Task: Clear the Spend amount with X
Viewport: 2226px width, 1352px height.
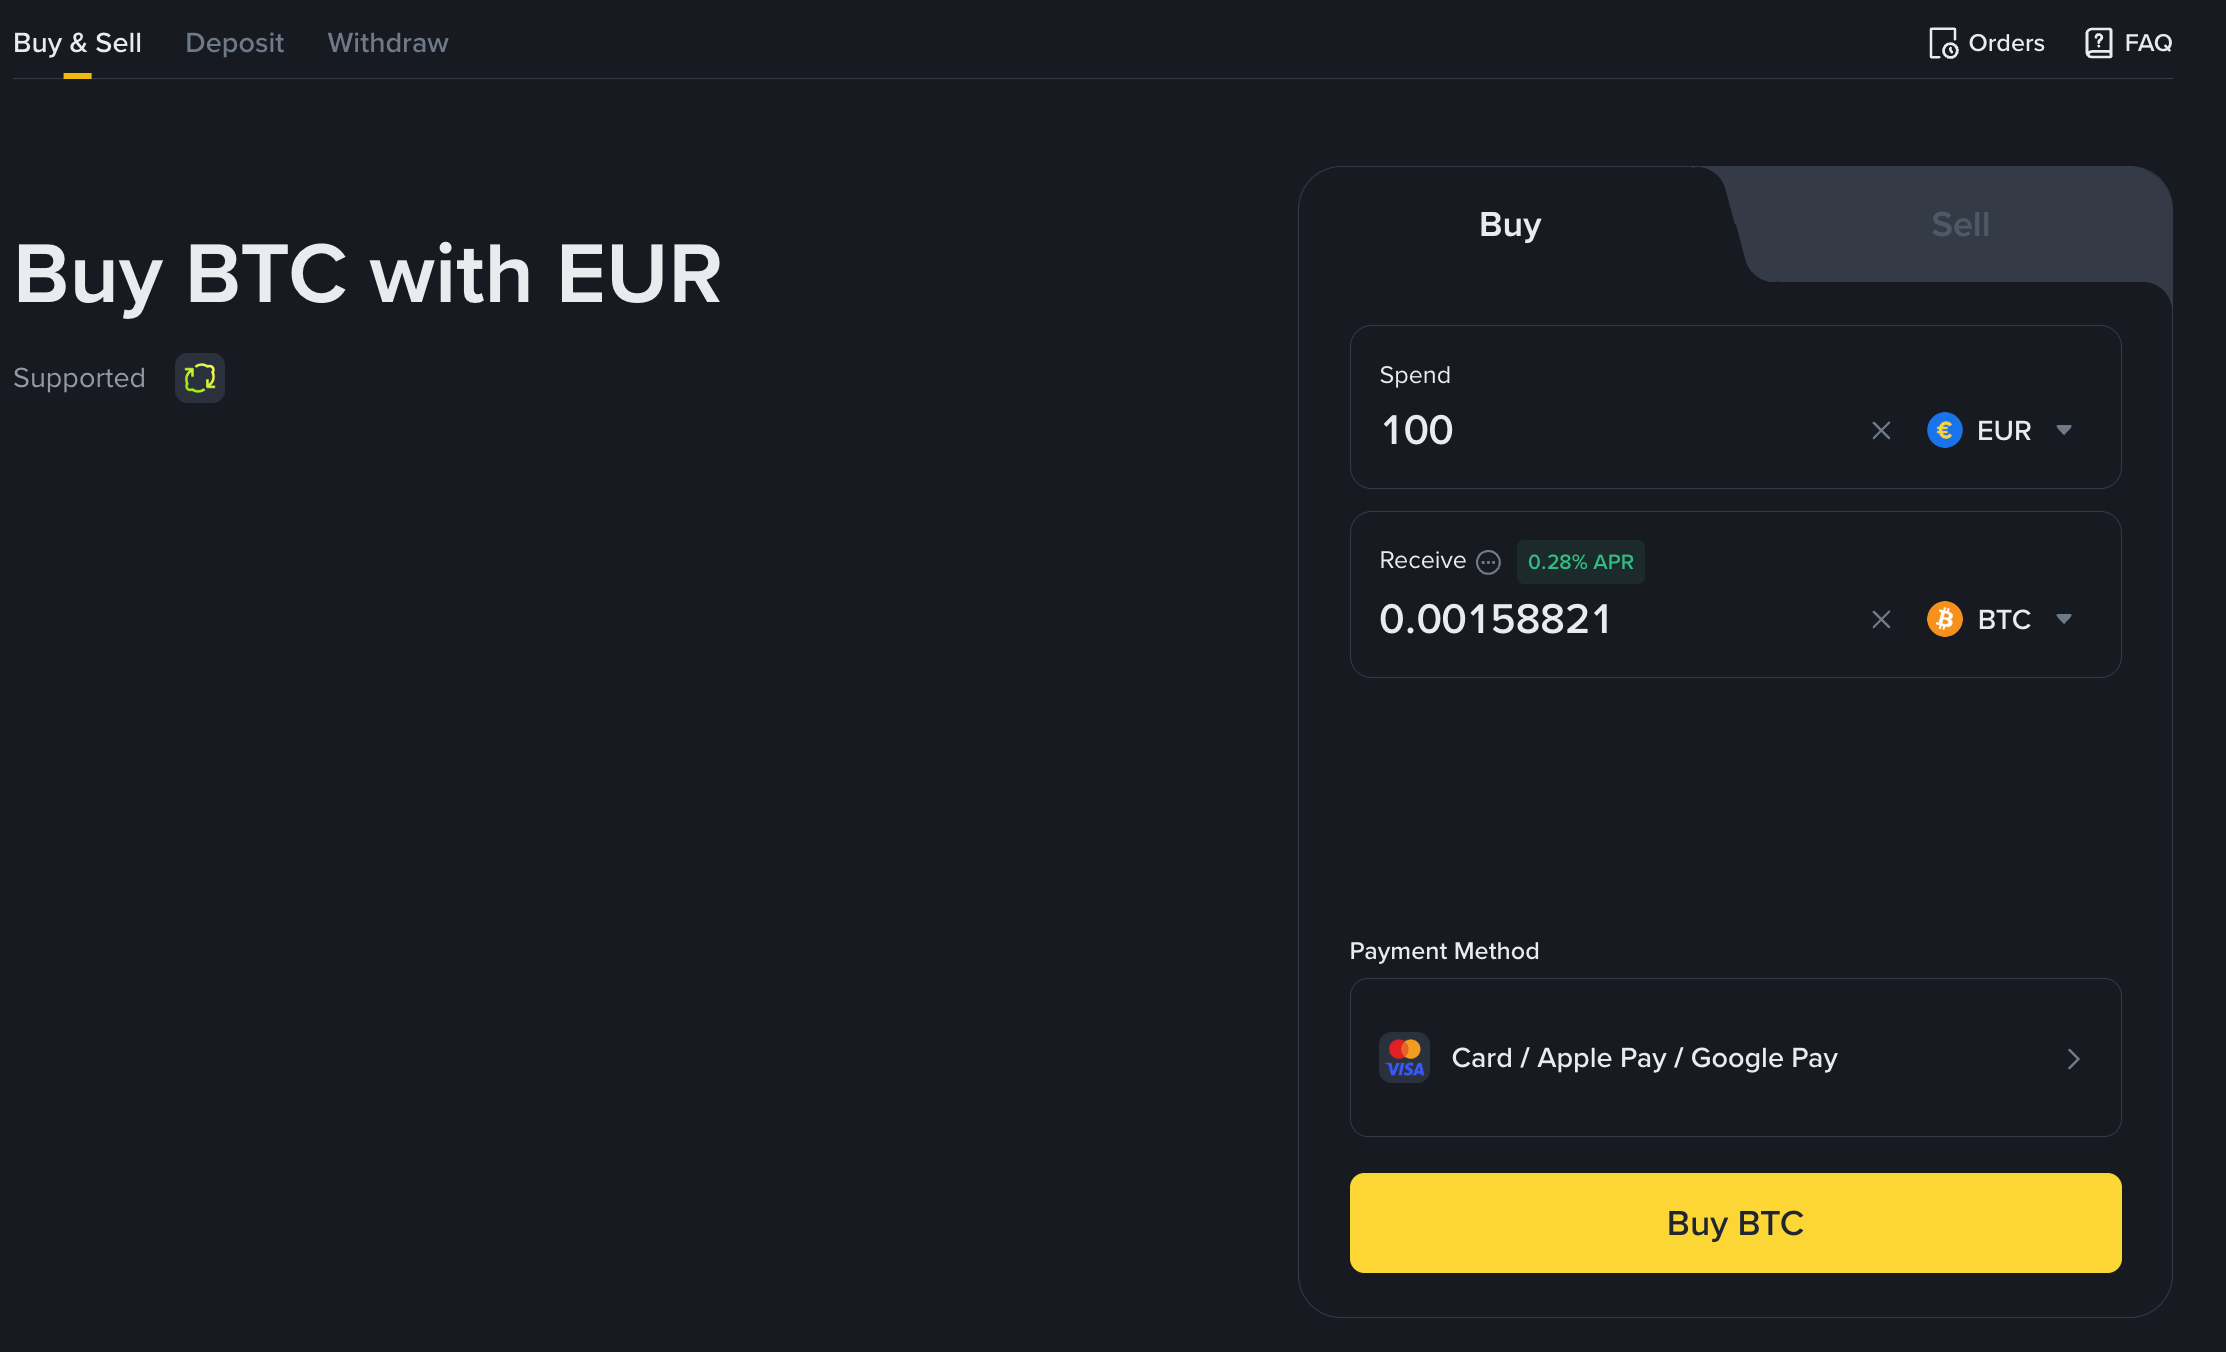Action: 1881,431
